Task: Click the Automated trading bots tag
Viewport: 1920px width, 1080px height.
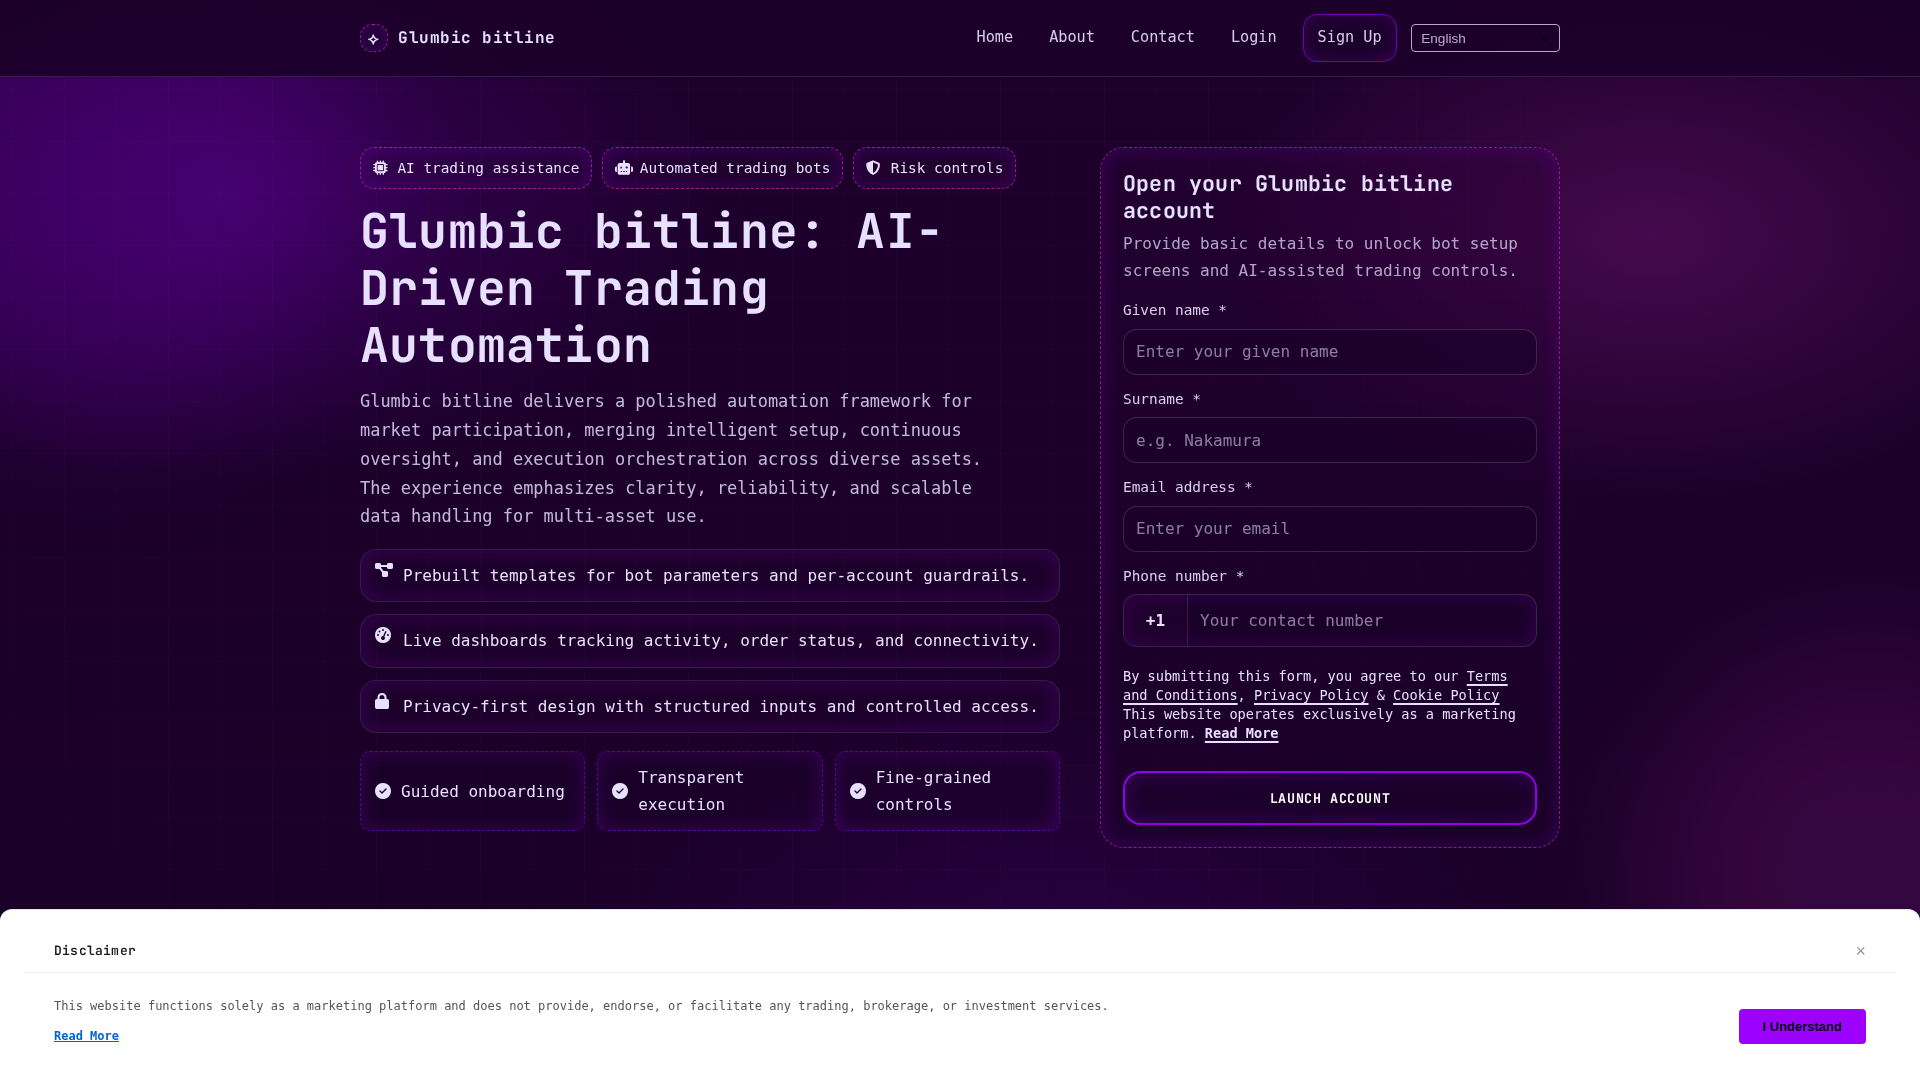Action: click(722, 168)
